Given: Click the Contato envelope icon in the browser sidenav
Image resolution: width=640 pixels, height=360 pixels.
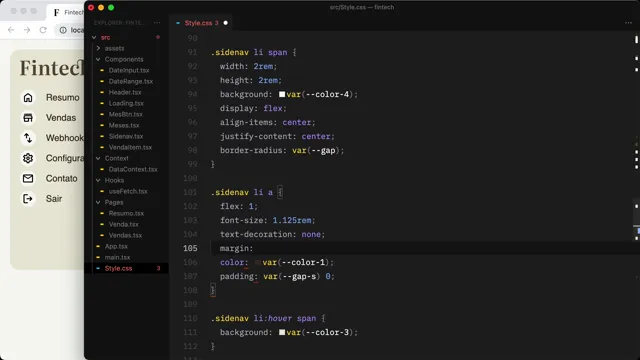Looking at the screenshot, I should click(28, 178).
